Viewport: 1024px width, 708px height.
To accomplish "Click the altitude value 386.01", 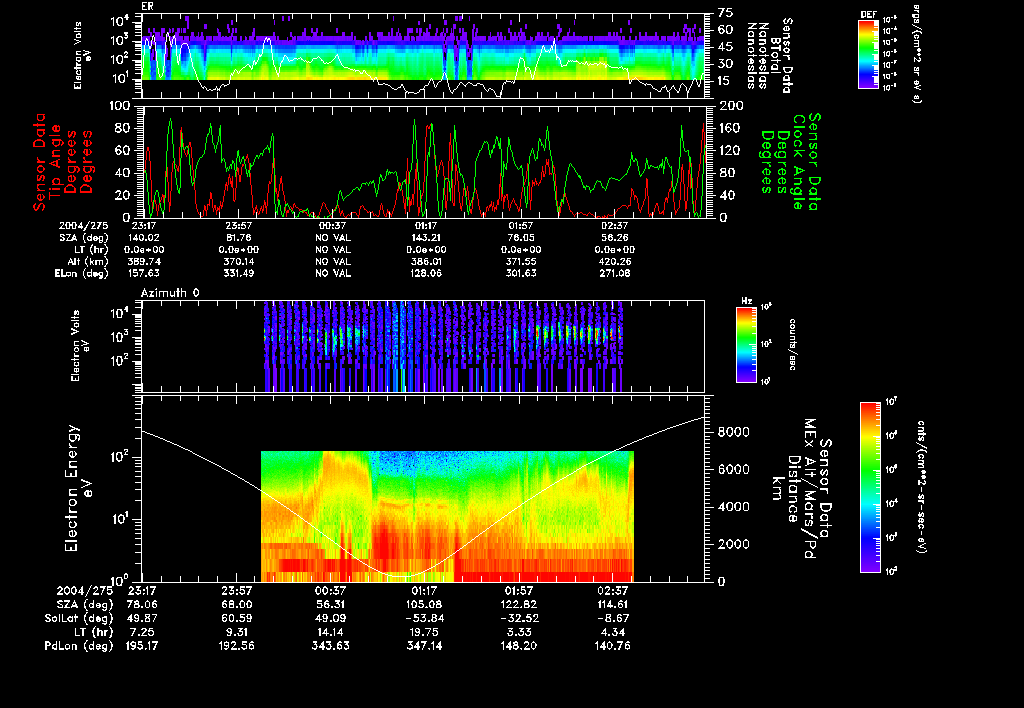I will coord(426,261).
